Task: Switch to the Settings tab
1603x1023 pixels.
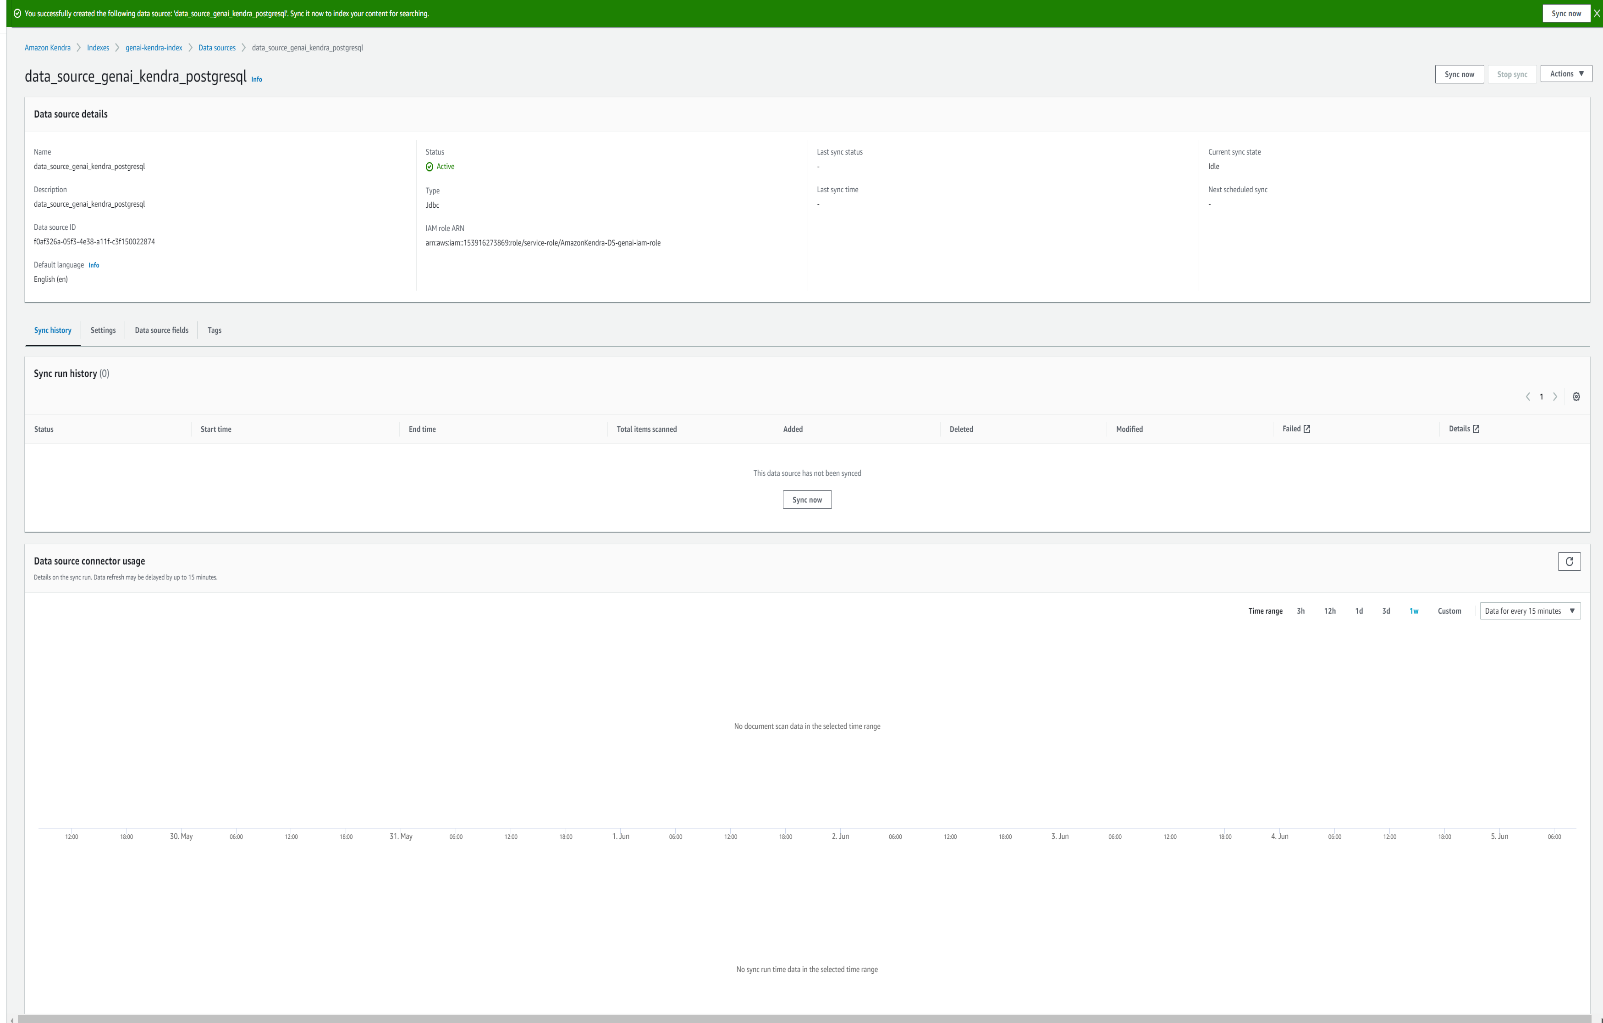Action: click(102, 329)
